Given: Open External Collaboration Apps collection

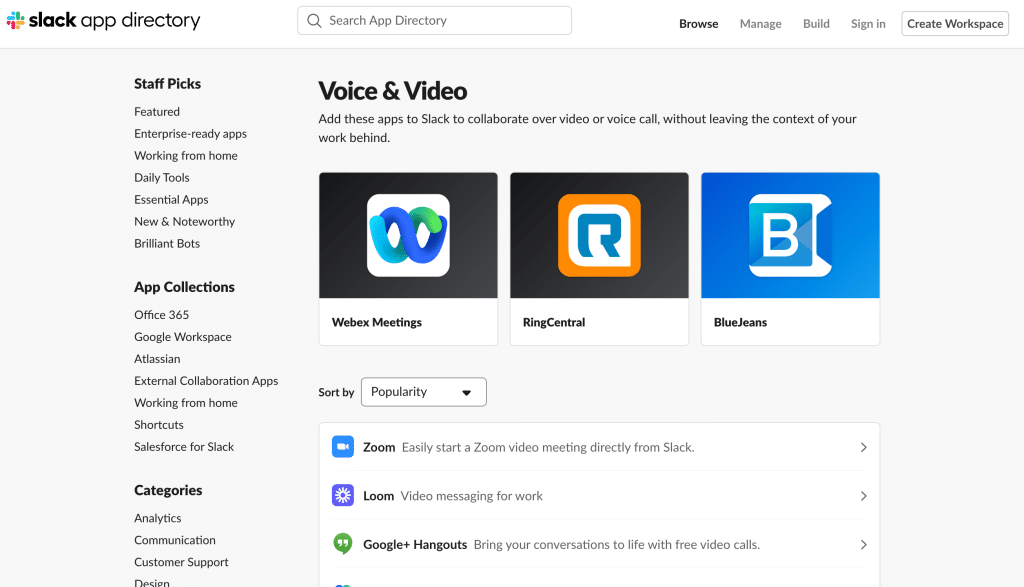Looking at the screenshot, I should [x=206, y=381].
